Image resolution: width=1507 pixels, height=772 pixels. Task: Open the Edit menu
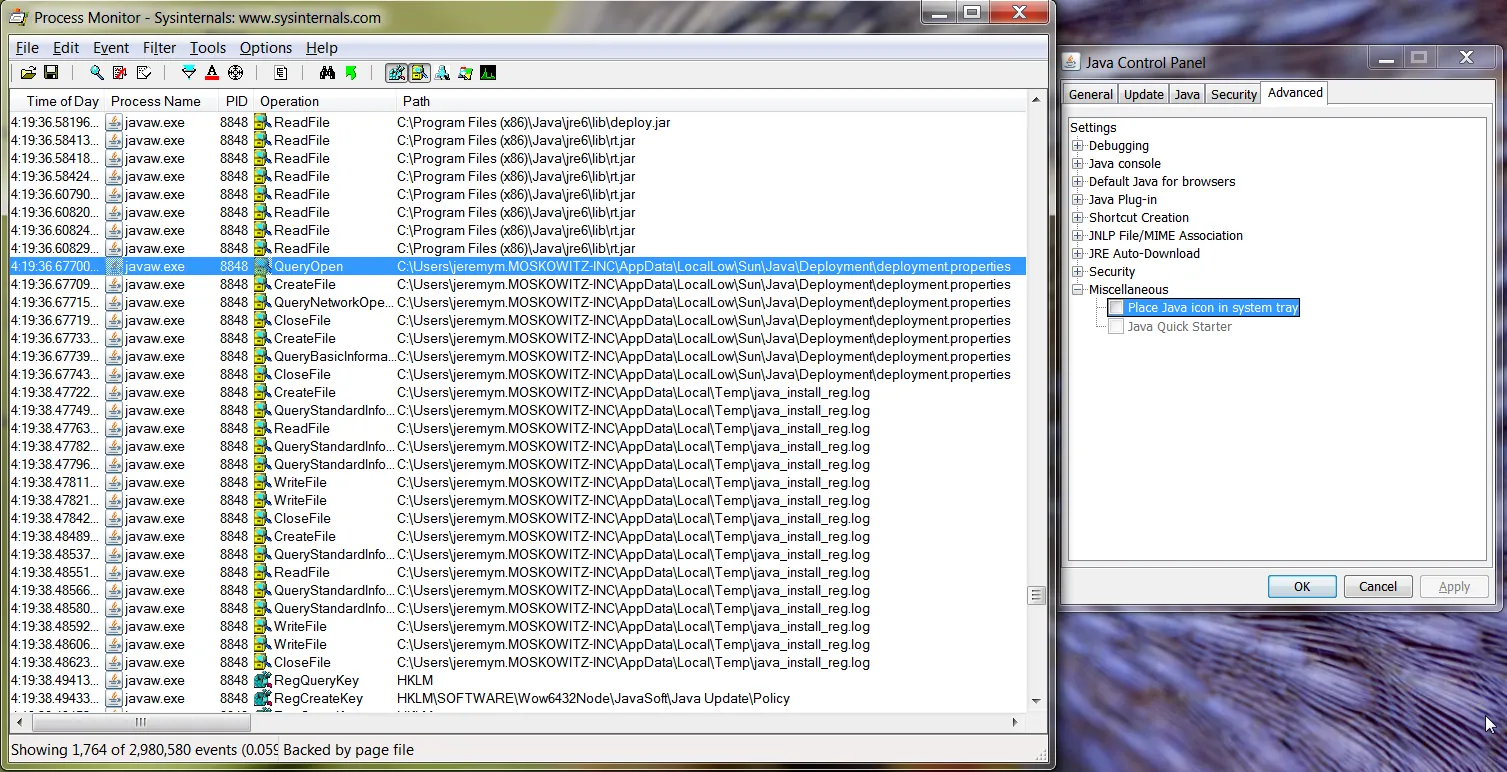(66, 48)
